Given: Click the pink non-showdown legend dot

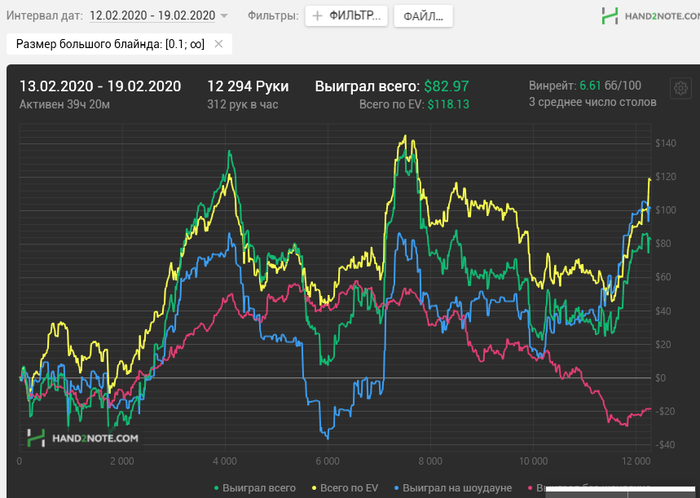Looking at the screenshot, I should click(530, 488).
